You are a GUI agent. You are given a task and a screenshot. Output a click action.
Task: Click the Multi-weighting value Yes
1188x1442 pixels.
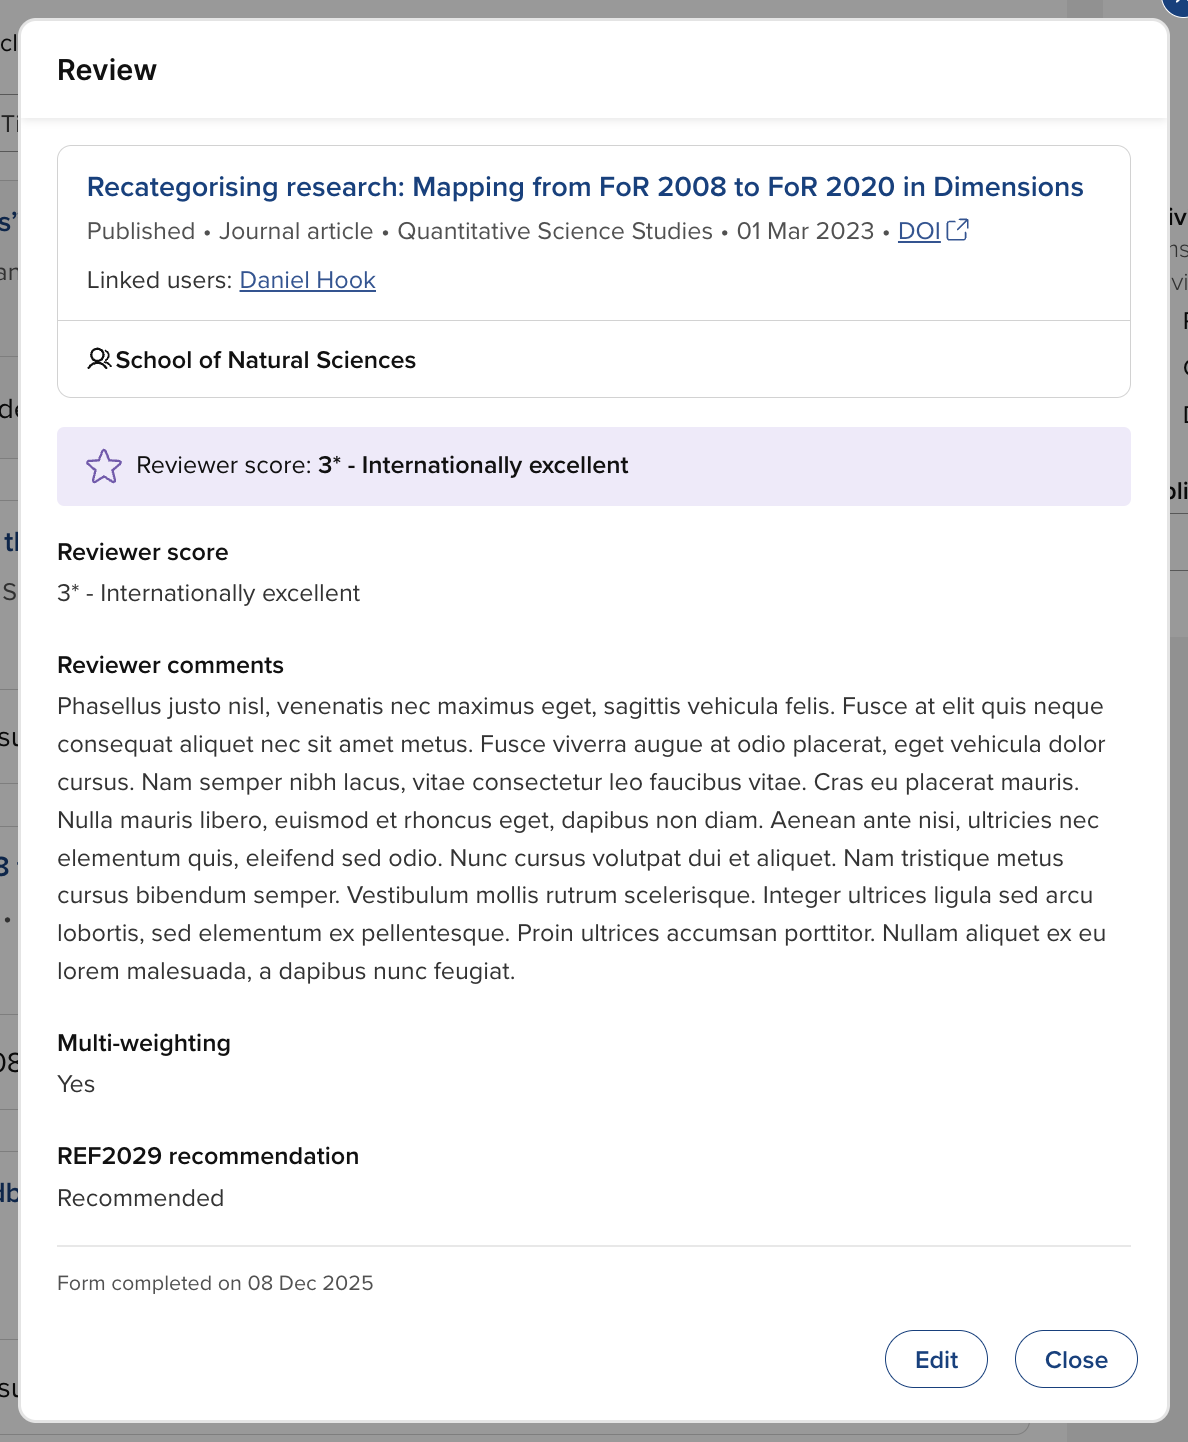[76, 1084]
